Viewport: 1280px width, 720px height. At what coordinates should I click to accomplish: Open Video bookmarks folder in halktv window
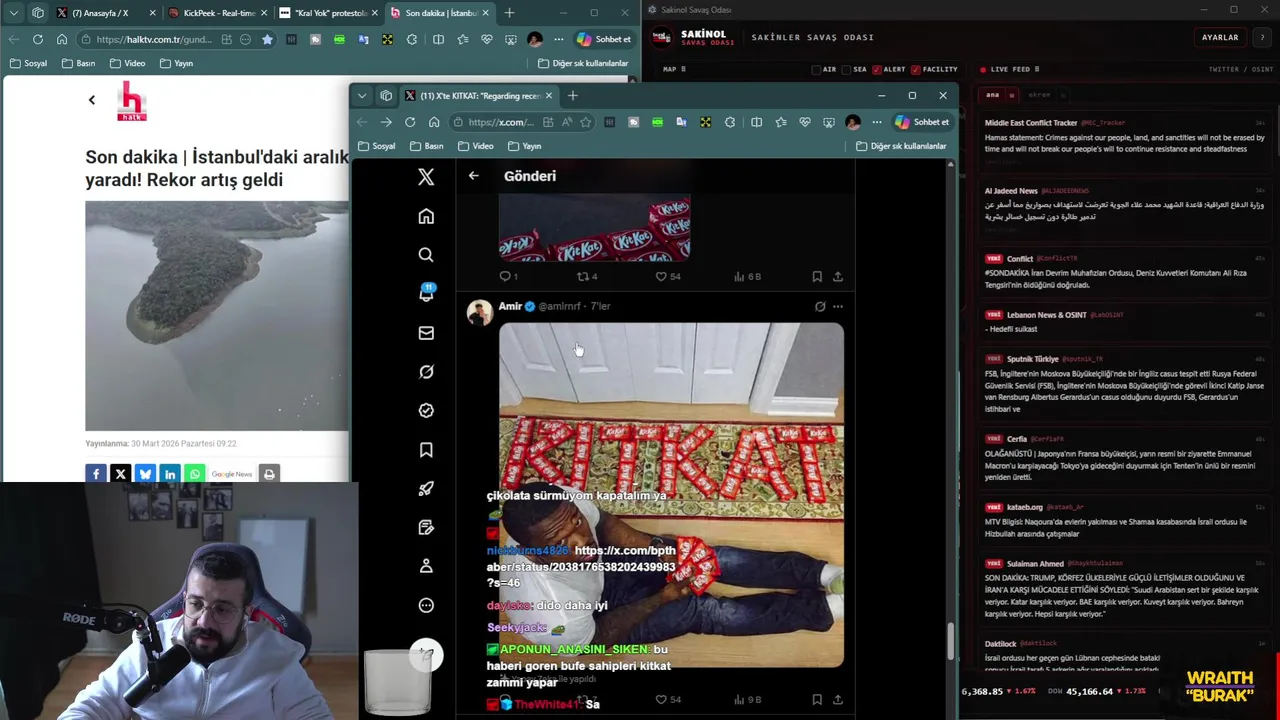point(127,63)
